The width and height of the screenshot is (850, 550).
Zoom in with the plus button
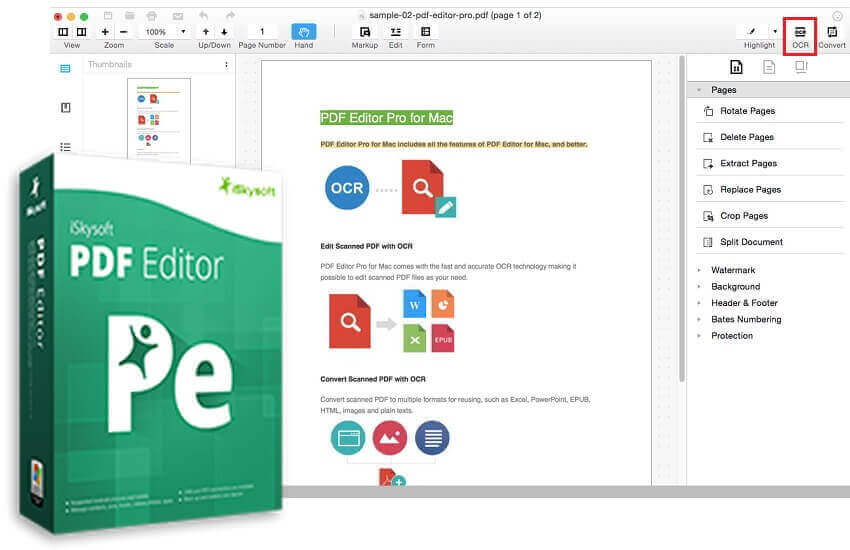pos(105,32)
